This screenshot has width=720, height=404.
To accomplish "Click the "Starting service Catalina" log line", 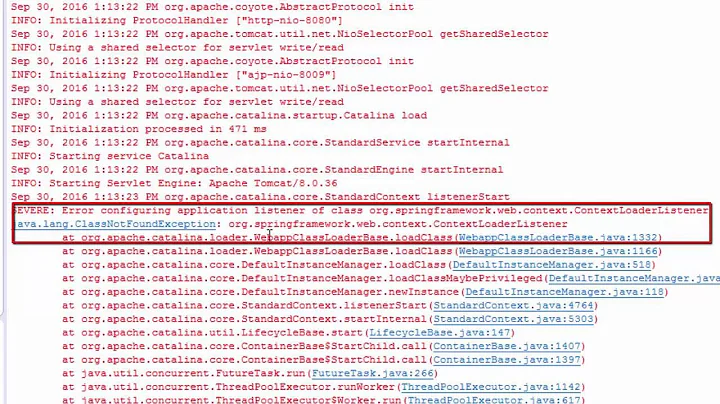I will tap(110, 156).
